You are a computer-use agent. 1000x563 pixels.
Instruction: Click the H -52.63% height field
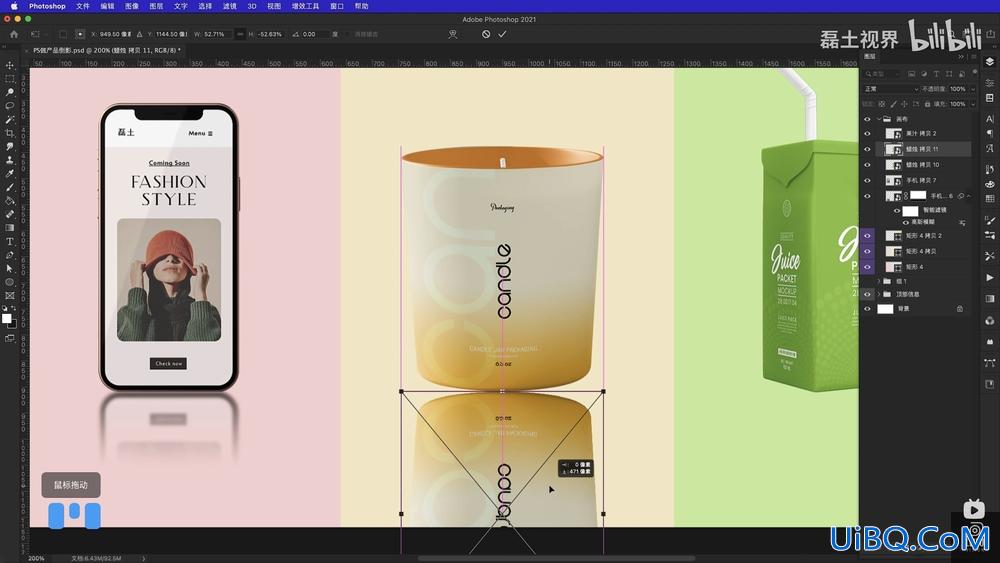click(270, 34)
